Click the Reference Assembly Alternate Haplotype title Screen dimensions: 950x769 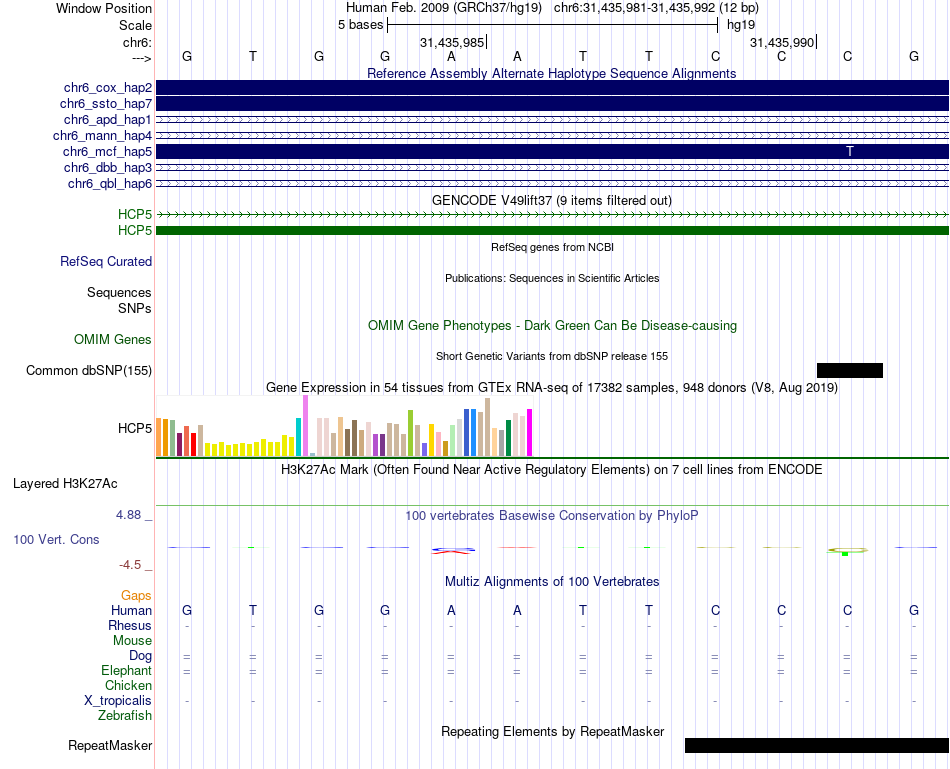click(552, 73)
